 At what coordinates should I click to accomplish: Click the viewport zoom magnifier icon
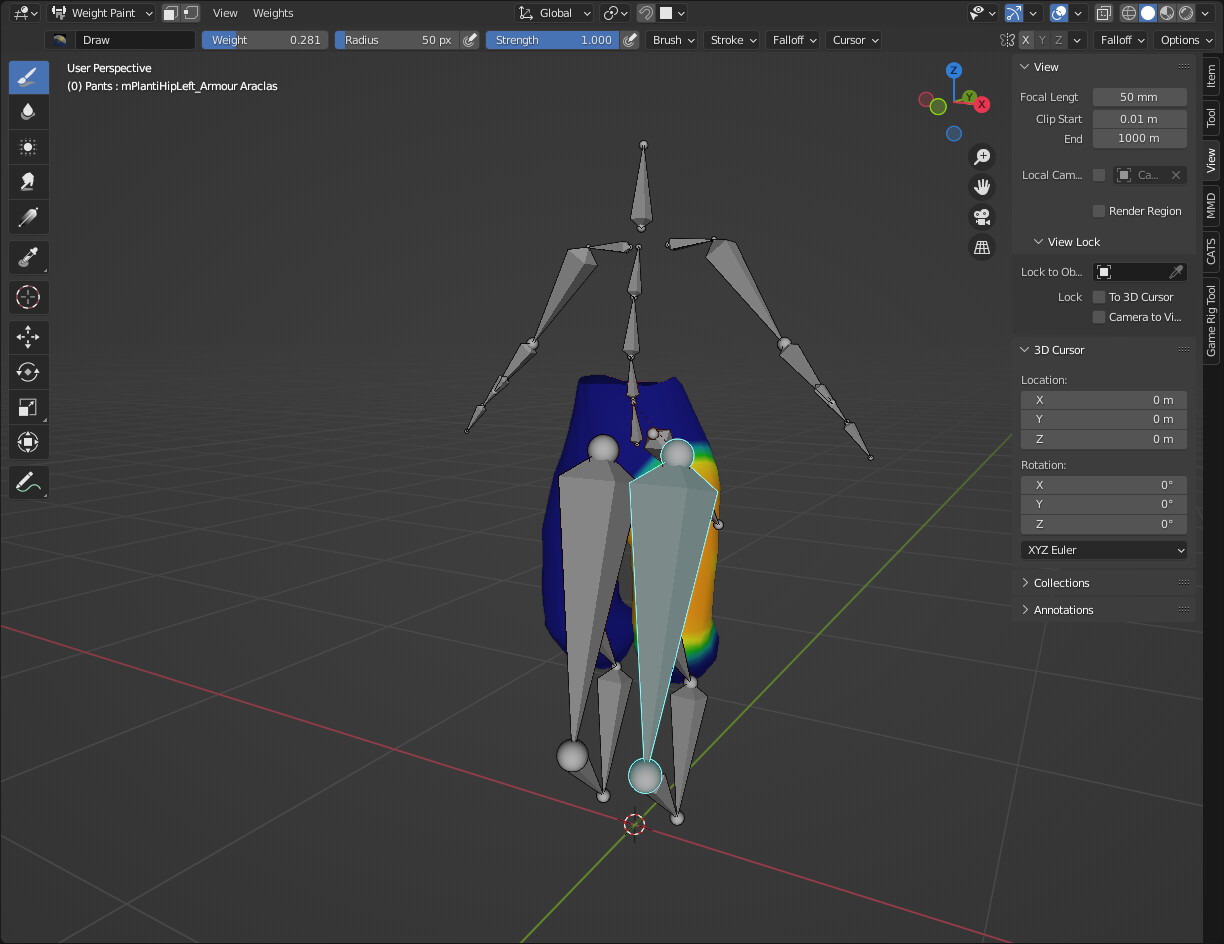[982, 156]
